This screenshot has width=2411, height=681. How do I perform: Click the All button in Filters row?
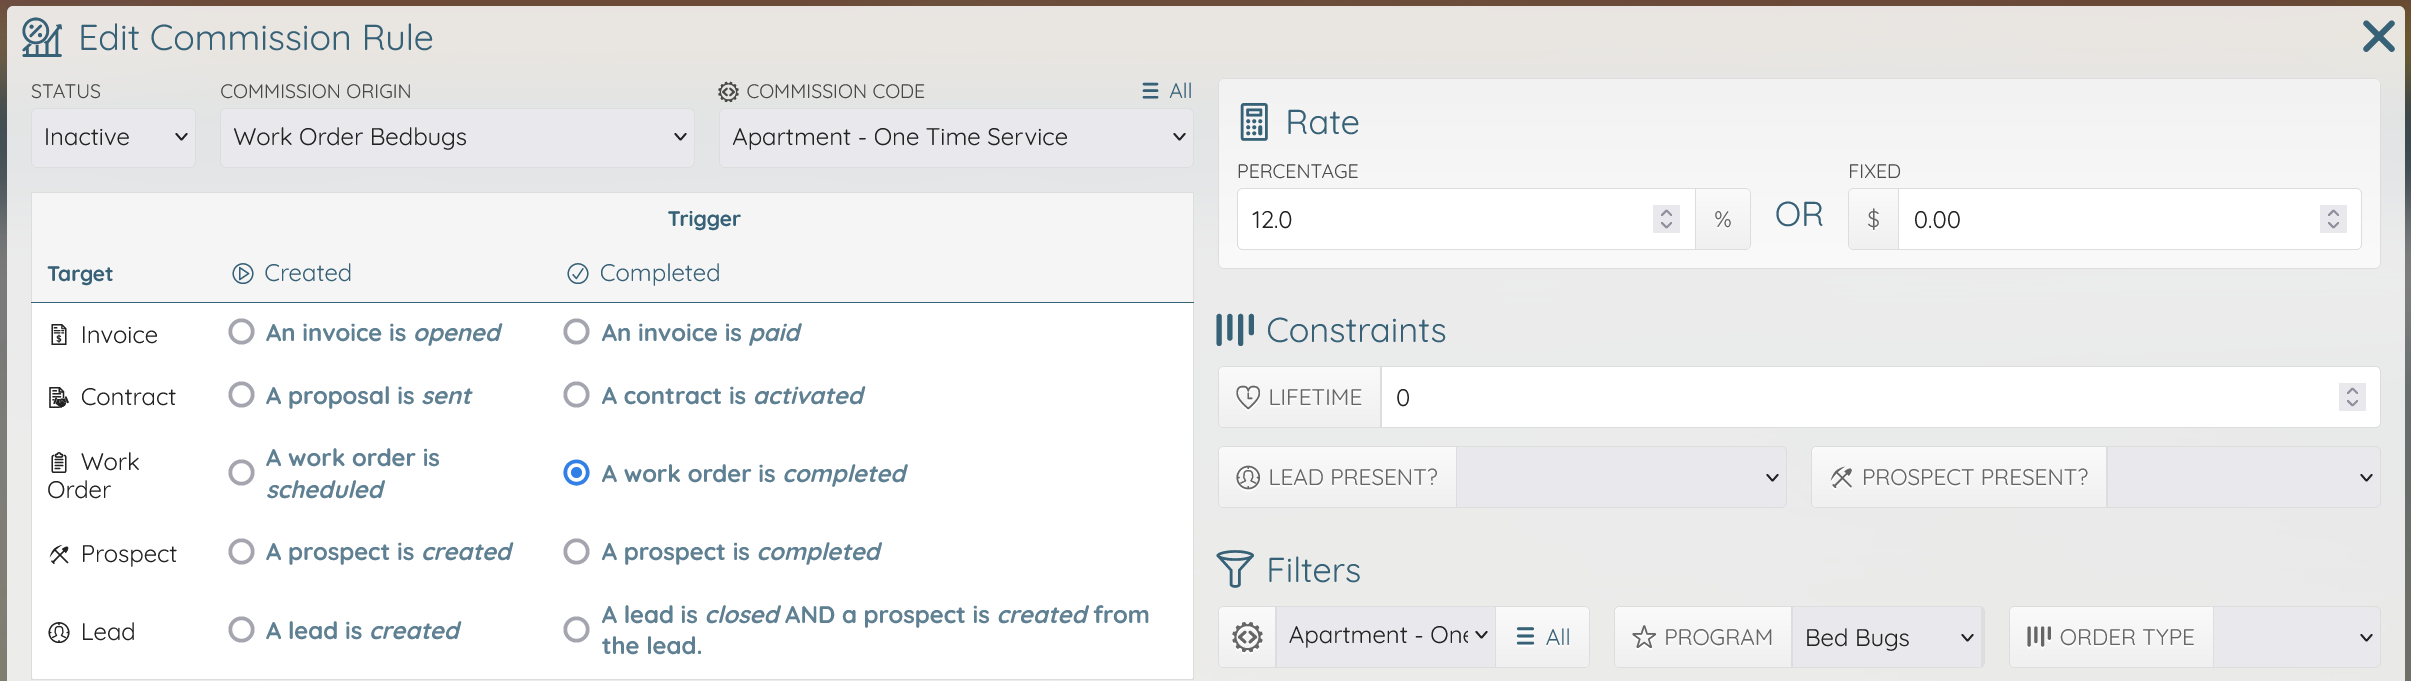[1542, 637]
